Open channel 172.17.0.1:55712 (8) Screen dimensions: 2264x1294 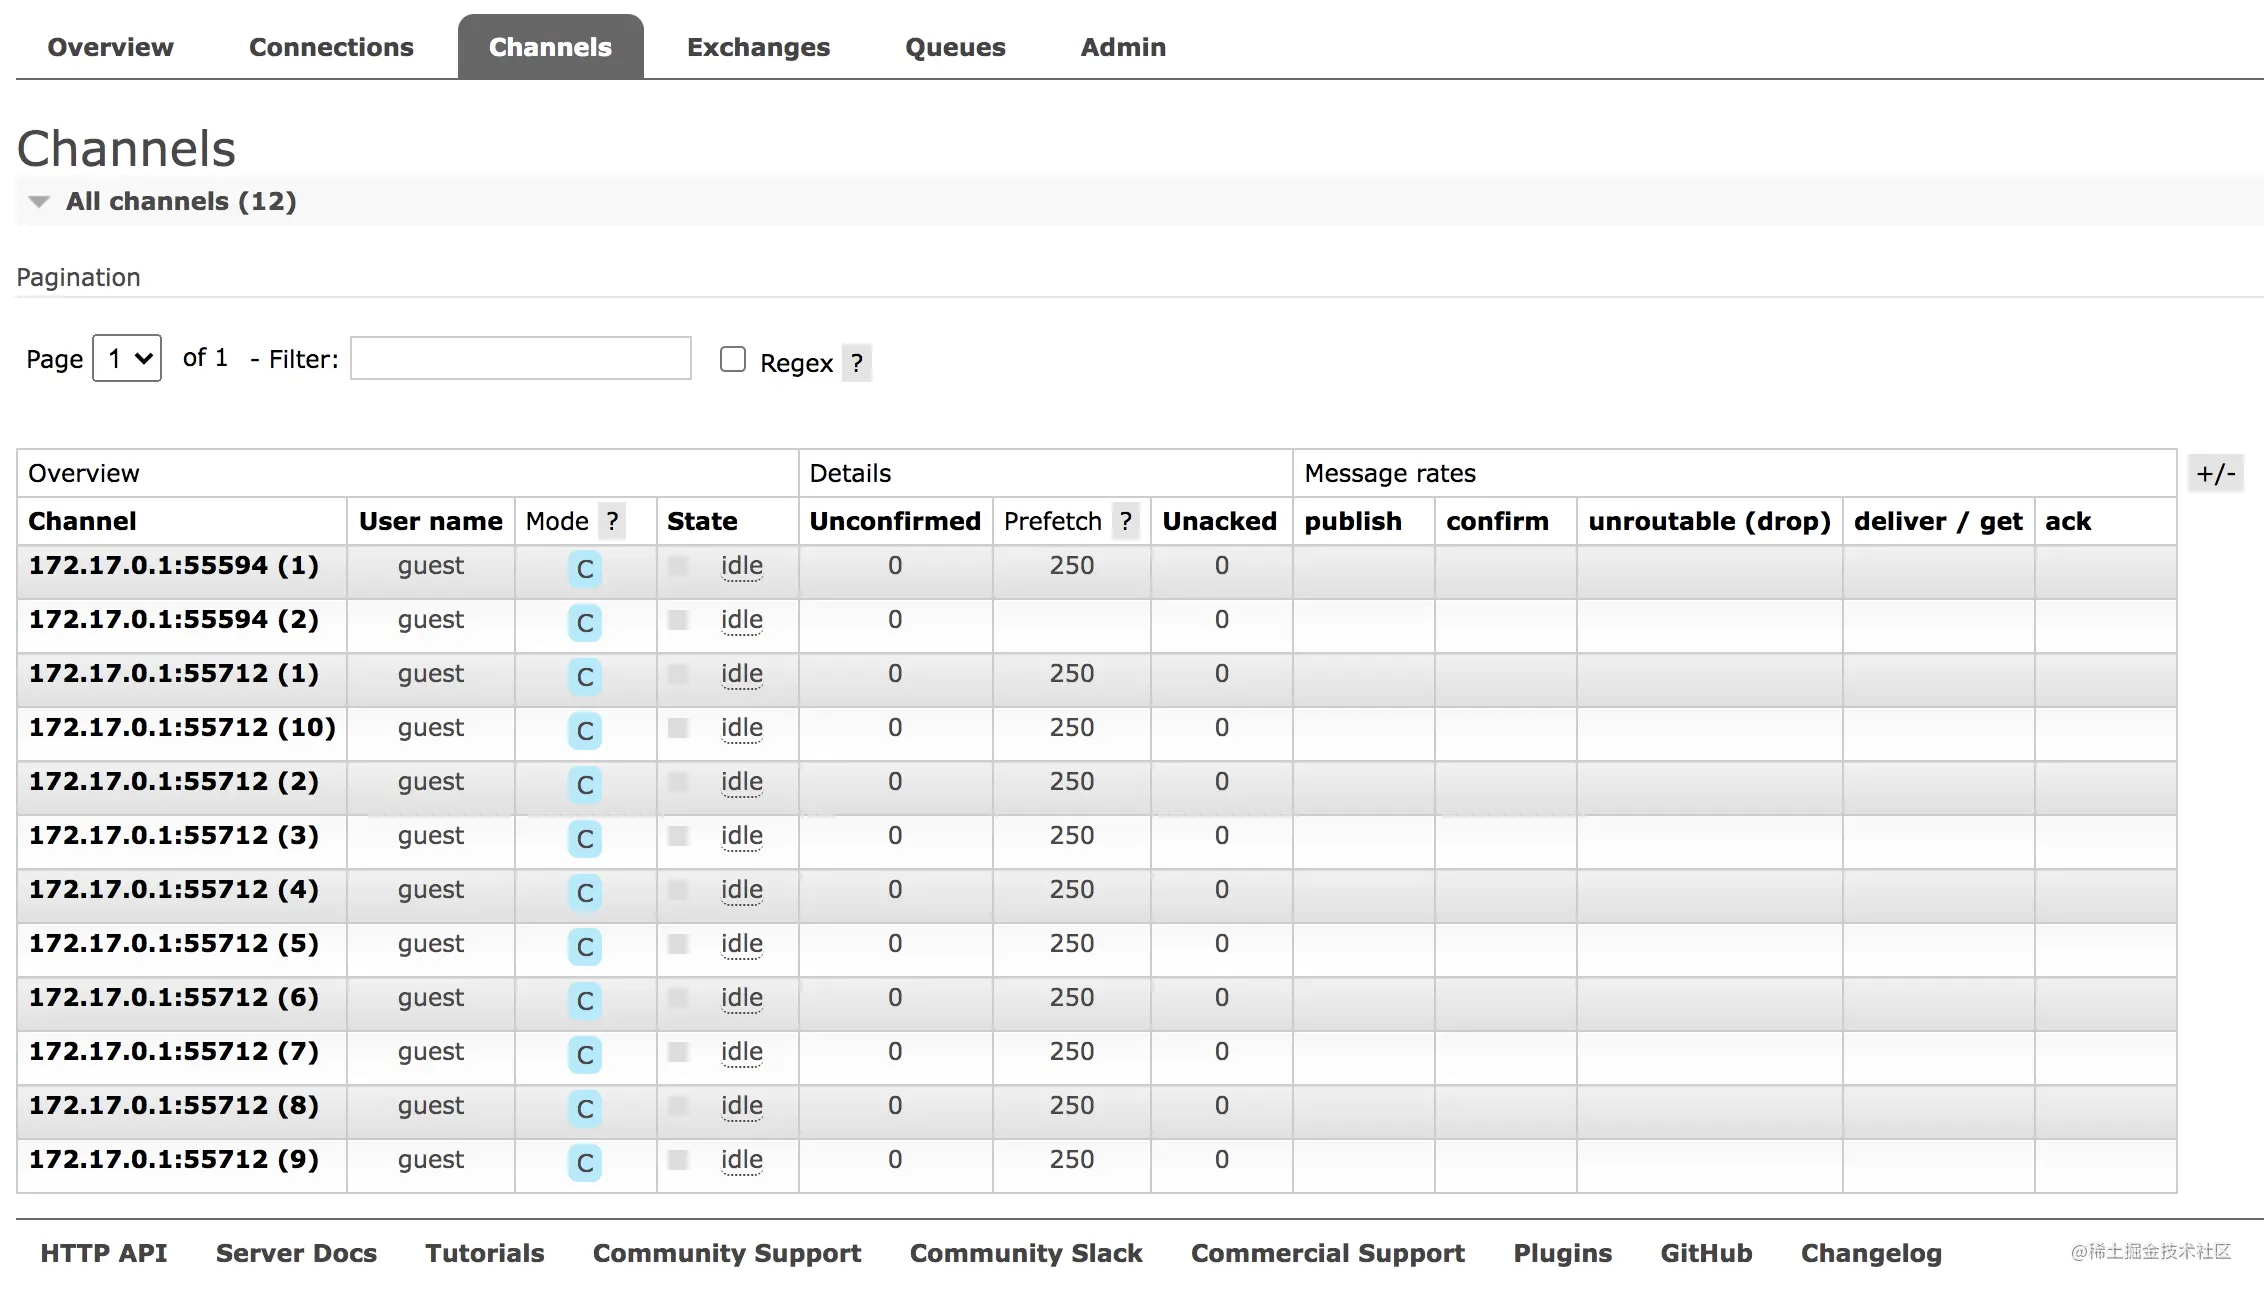tap(174, 1105)
